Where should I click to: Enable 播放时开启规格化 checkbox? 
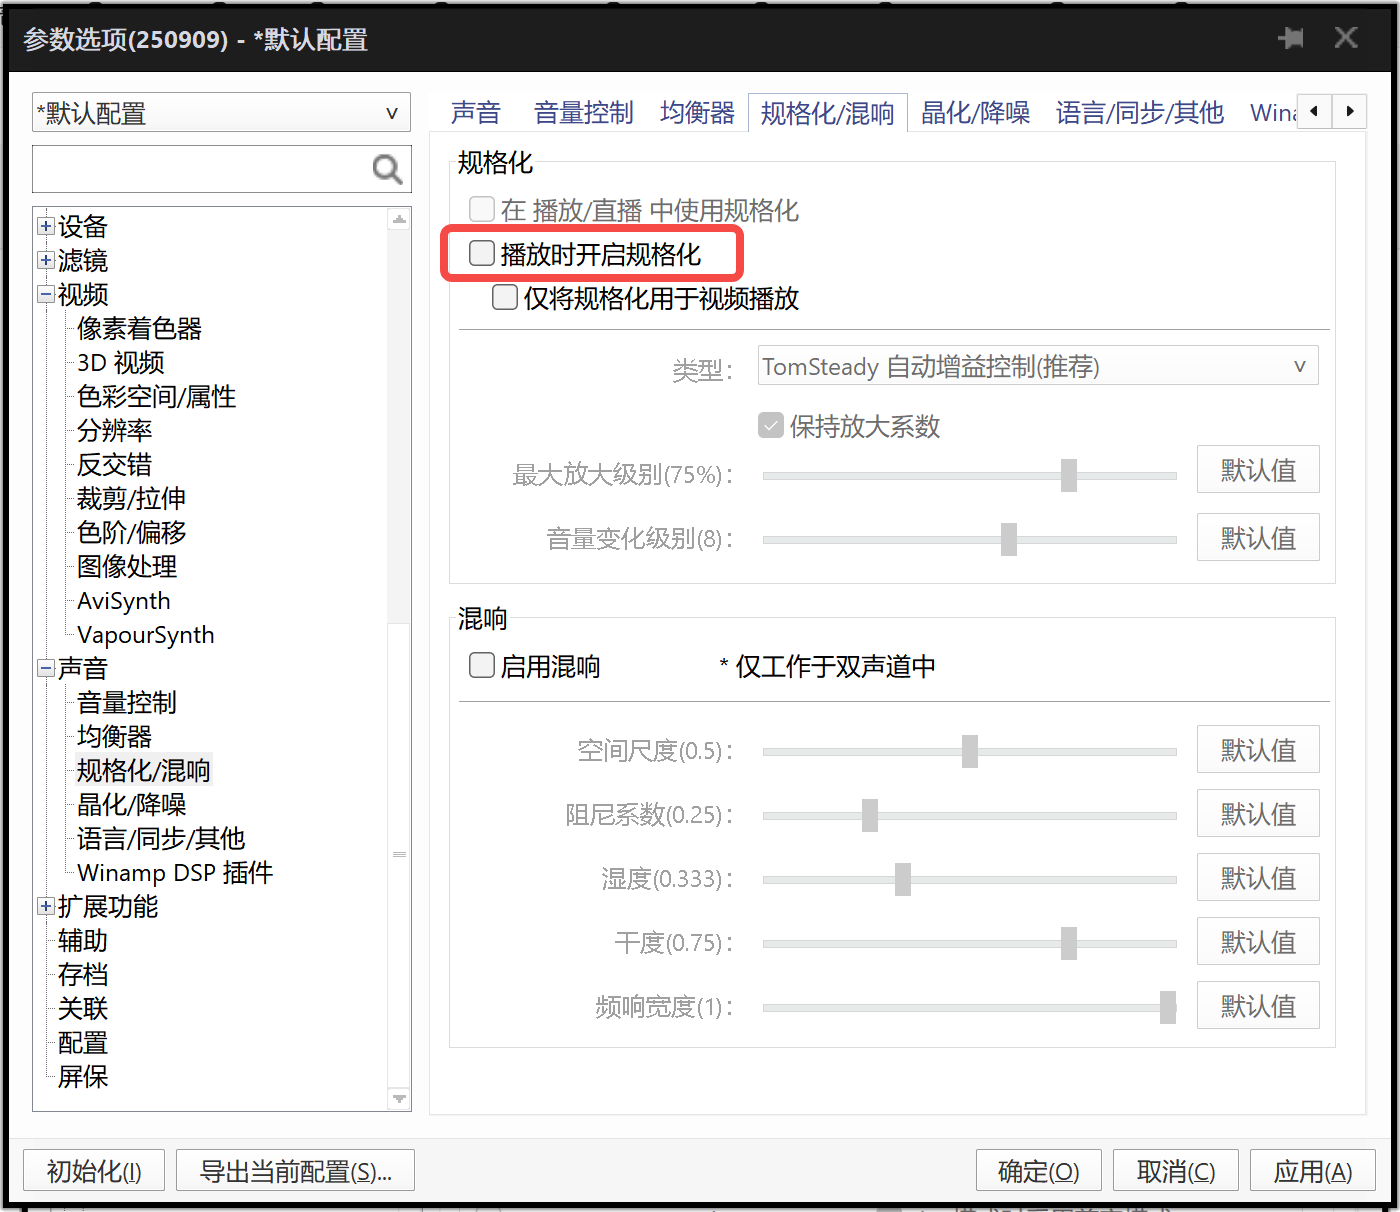pos(482,253)
